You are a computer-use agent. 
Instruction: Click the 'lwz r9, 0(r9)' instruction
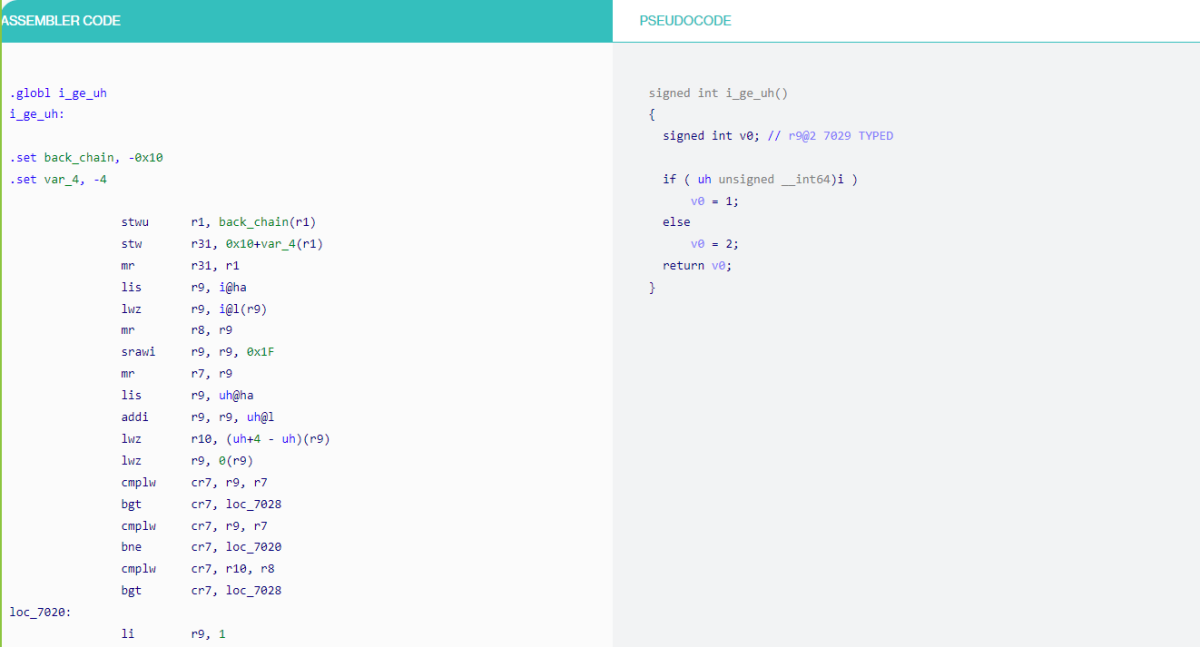[x=187, y=460]
